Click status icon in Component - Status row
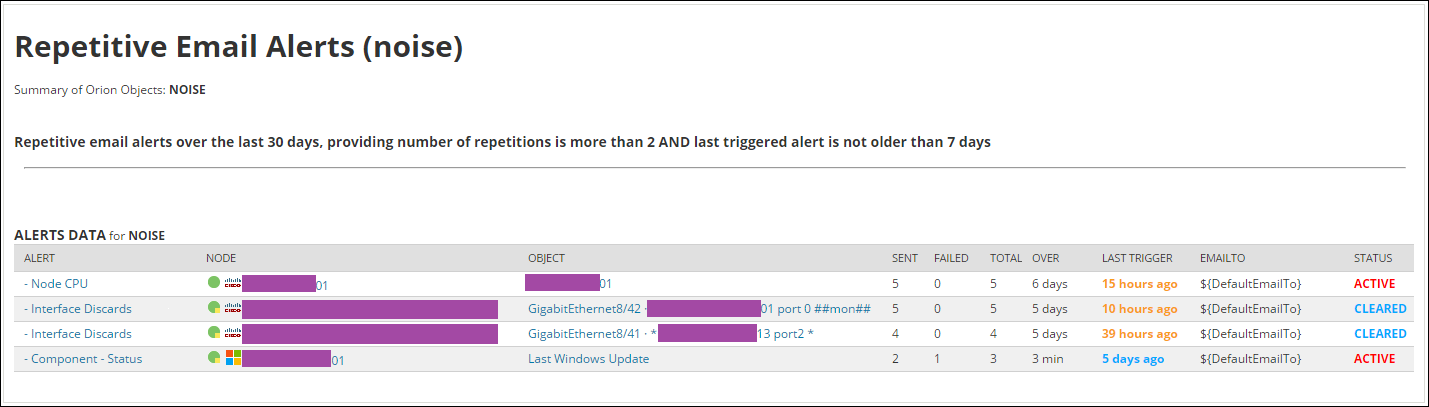Image resolution: width=1429 pixels, height=407 pixels. click(x=213, y=358)
